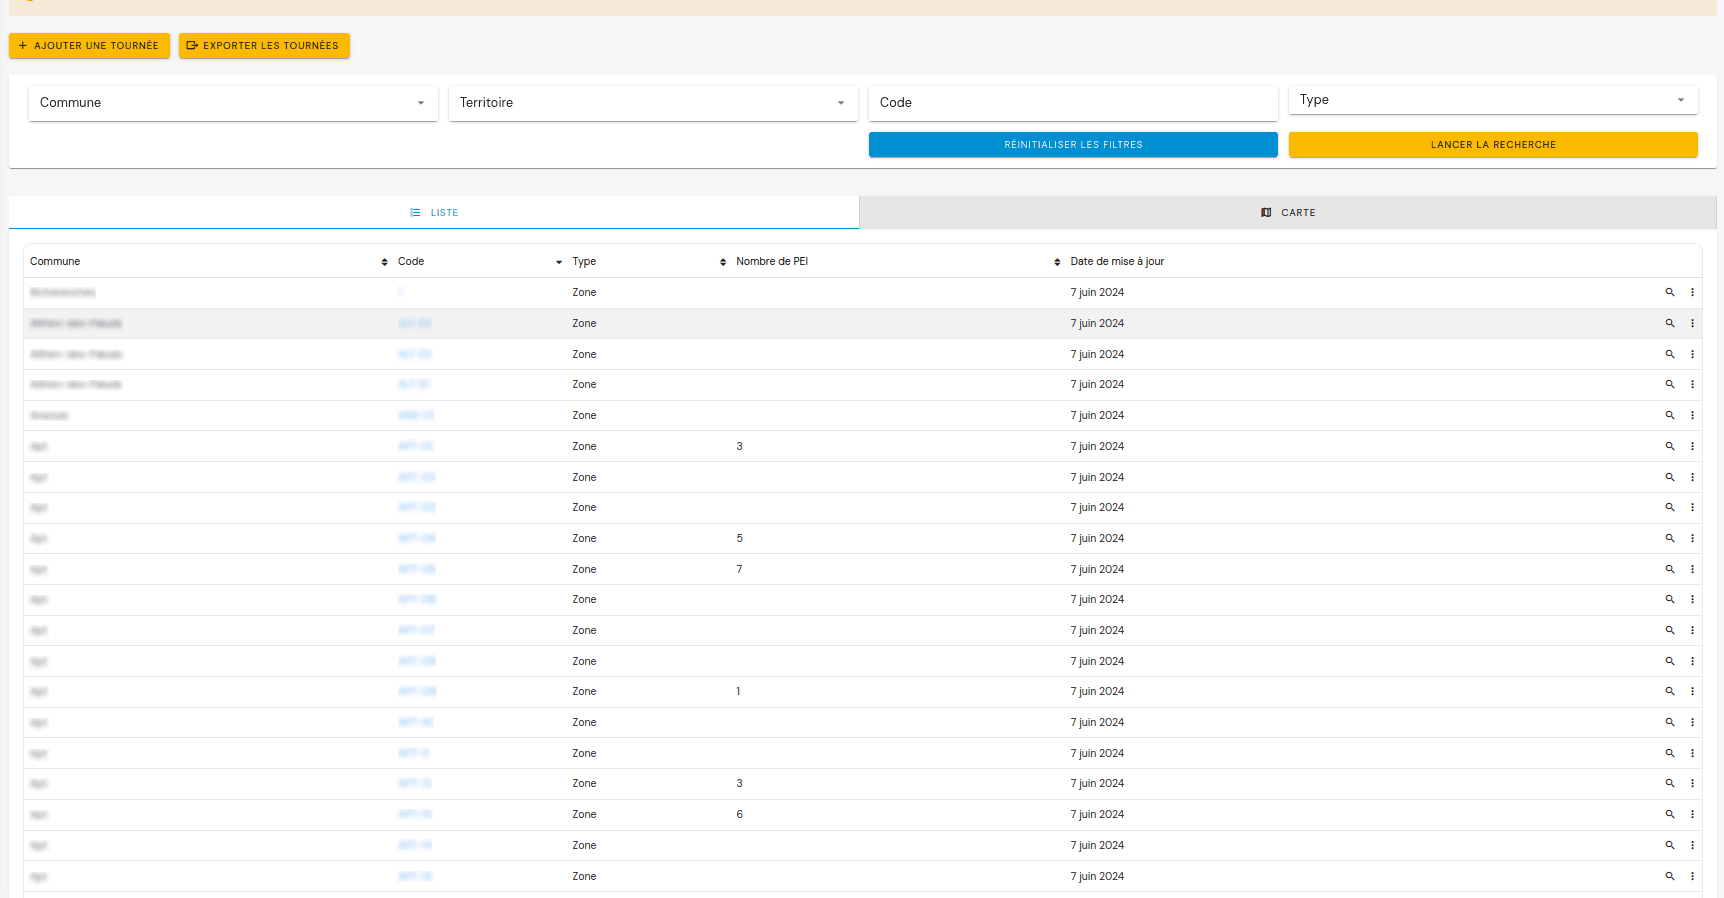Image resolution: width=1724 pixels, height=898 pixels.
Task: Click the Type column sort icon
Action: [723, 262]
